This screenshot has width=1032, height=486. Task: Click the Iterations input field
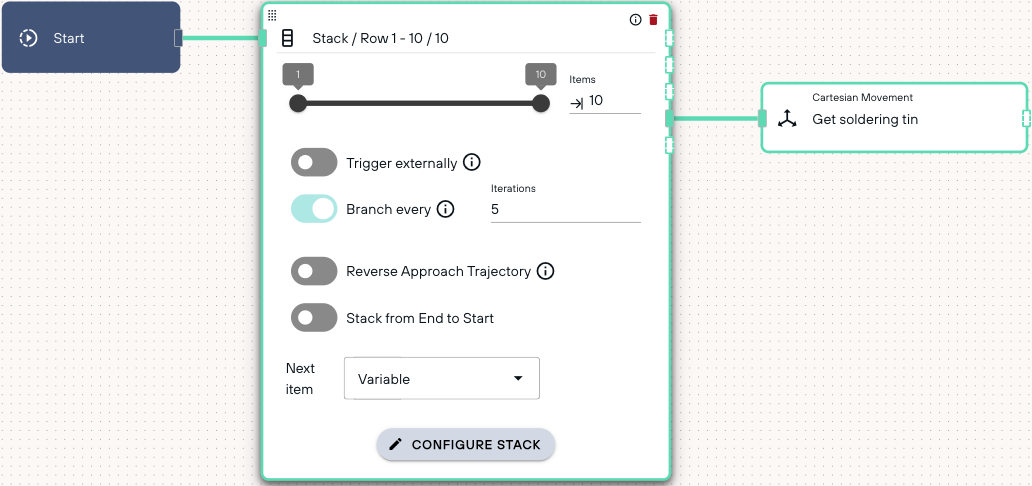pos(565,210)
